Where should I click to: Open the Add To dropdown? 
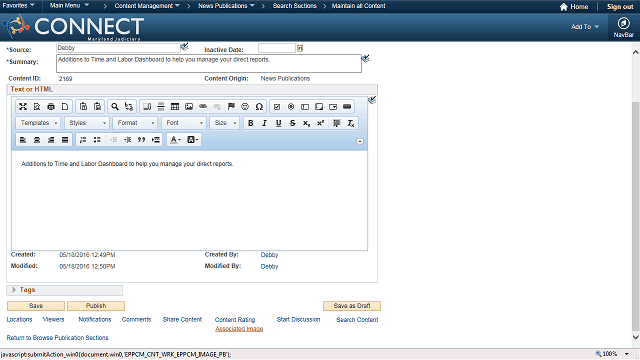tap(585, 27)
